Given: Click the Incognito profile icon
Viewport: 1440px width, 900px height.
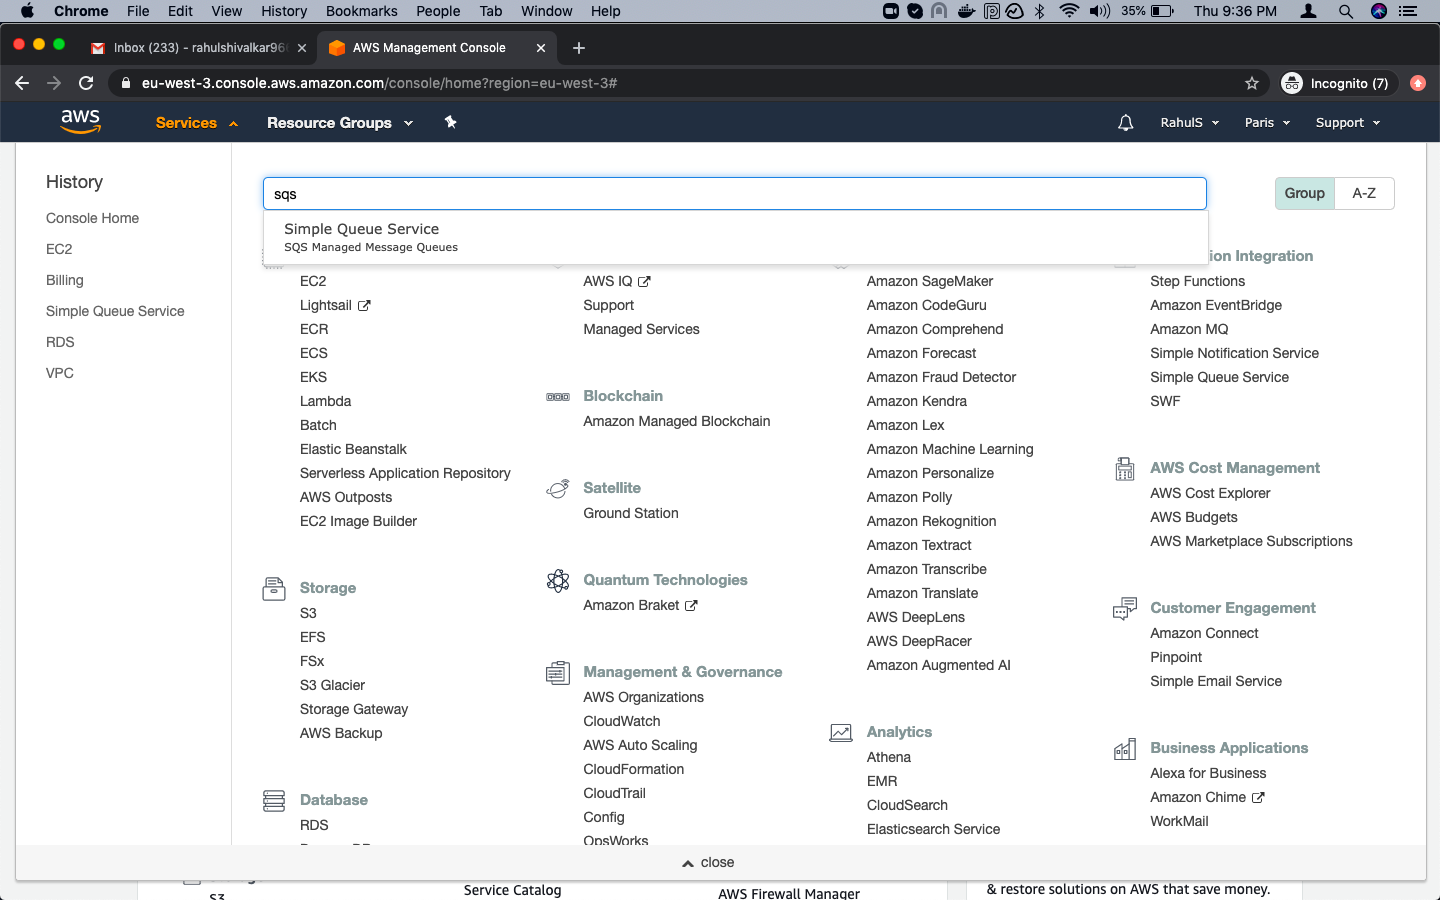Looking at the screenshot, I should click(1292, 83).
